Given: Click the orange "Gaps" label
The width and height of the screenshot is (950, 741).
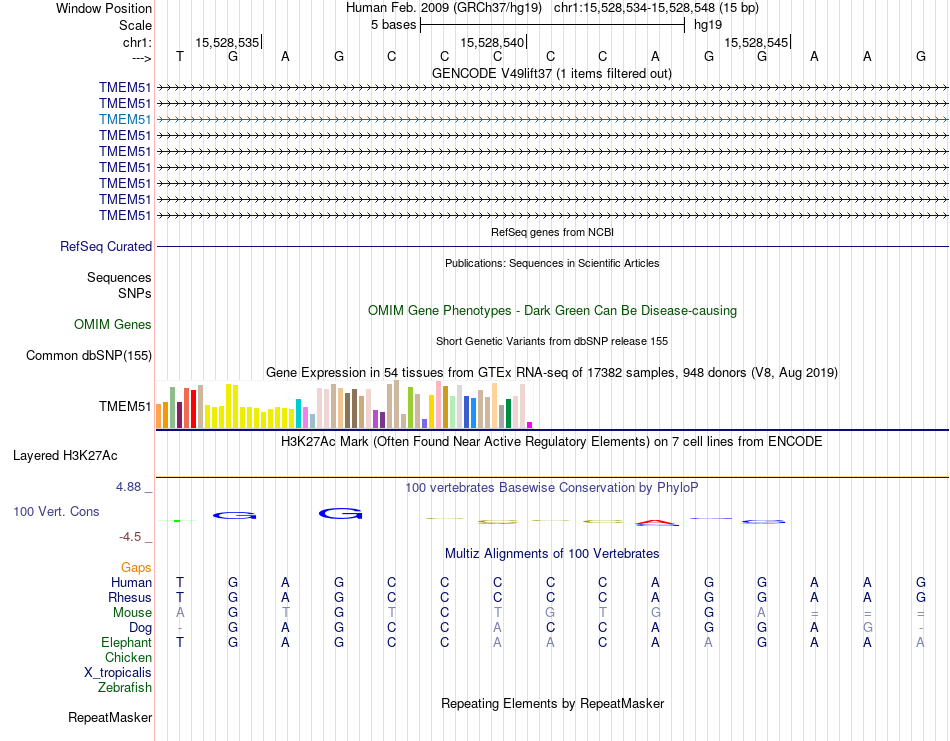Looking at the screenshot, I should 136,568.
